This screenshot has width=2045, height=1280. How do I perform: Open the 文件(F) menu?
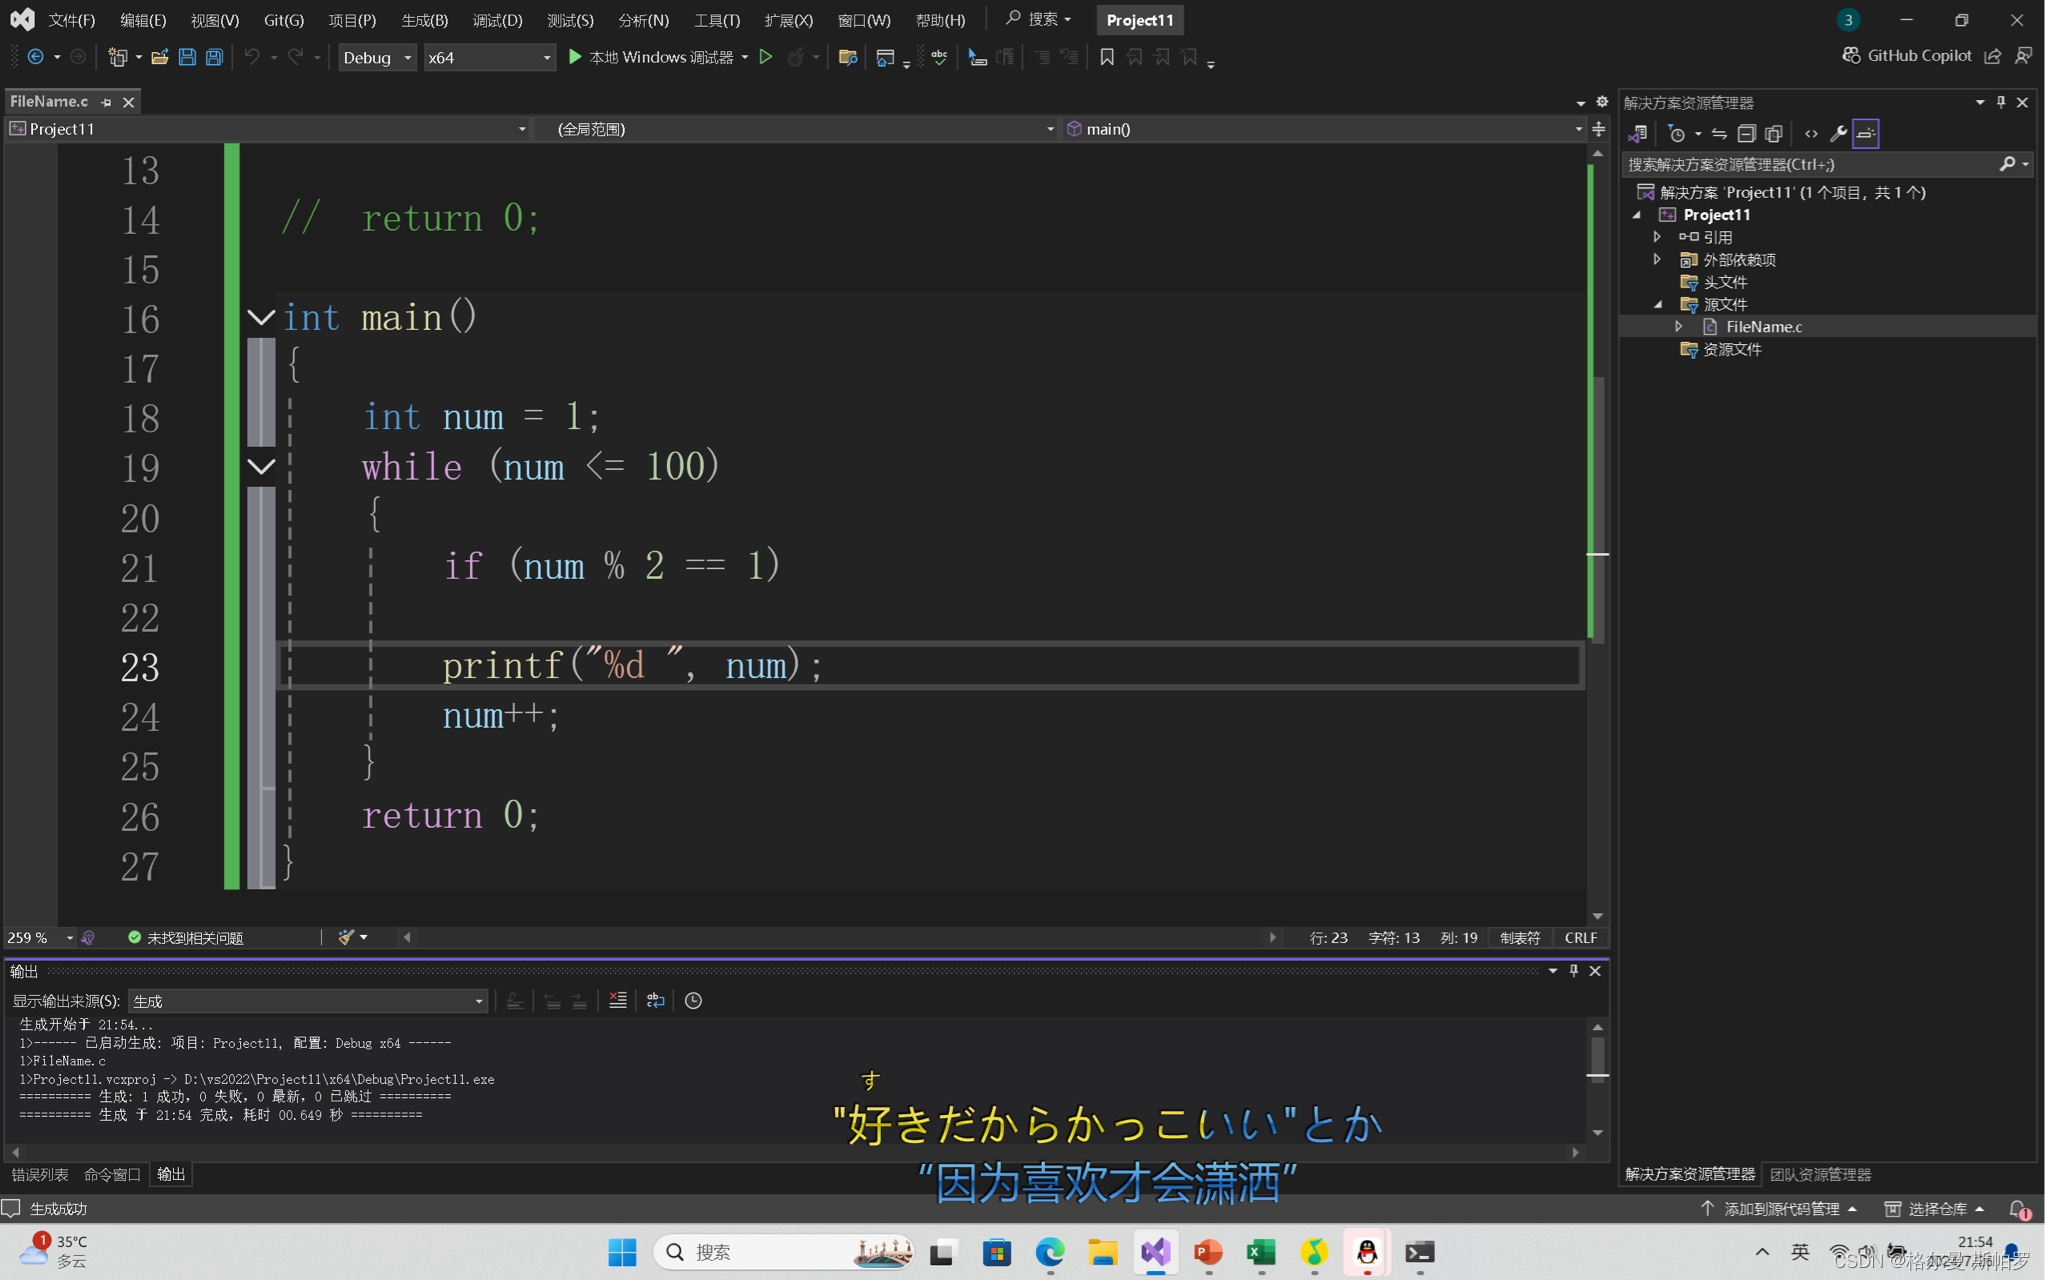click(x=71, y=20)
